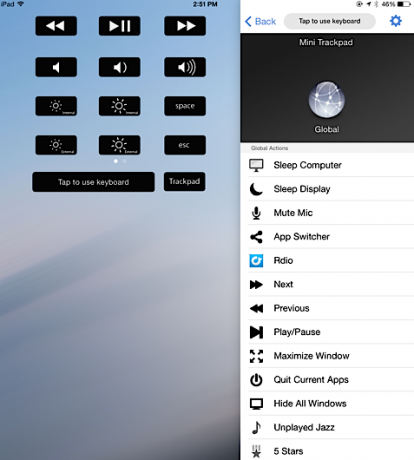Open settings with the gear icon
The image size is (414, 460).
396,21
